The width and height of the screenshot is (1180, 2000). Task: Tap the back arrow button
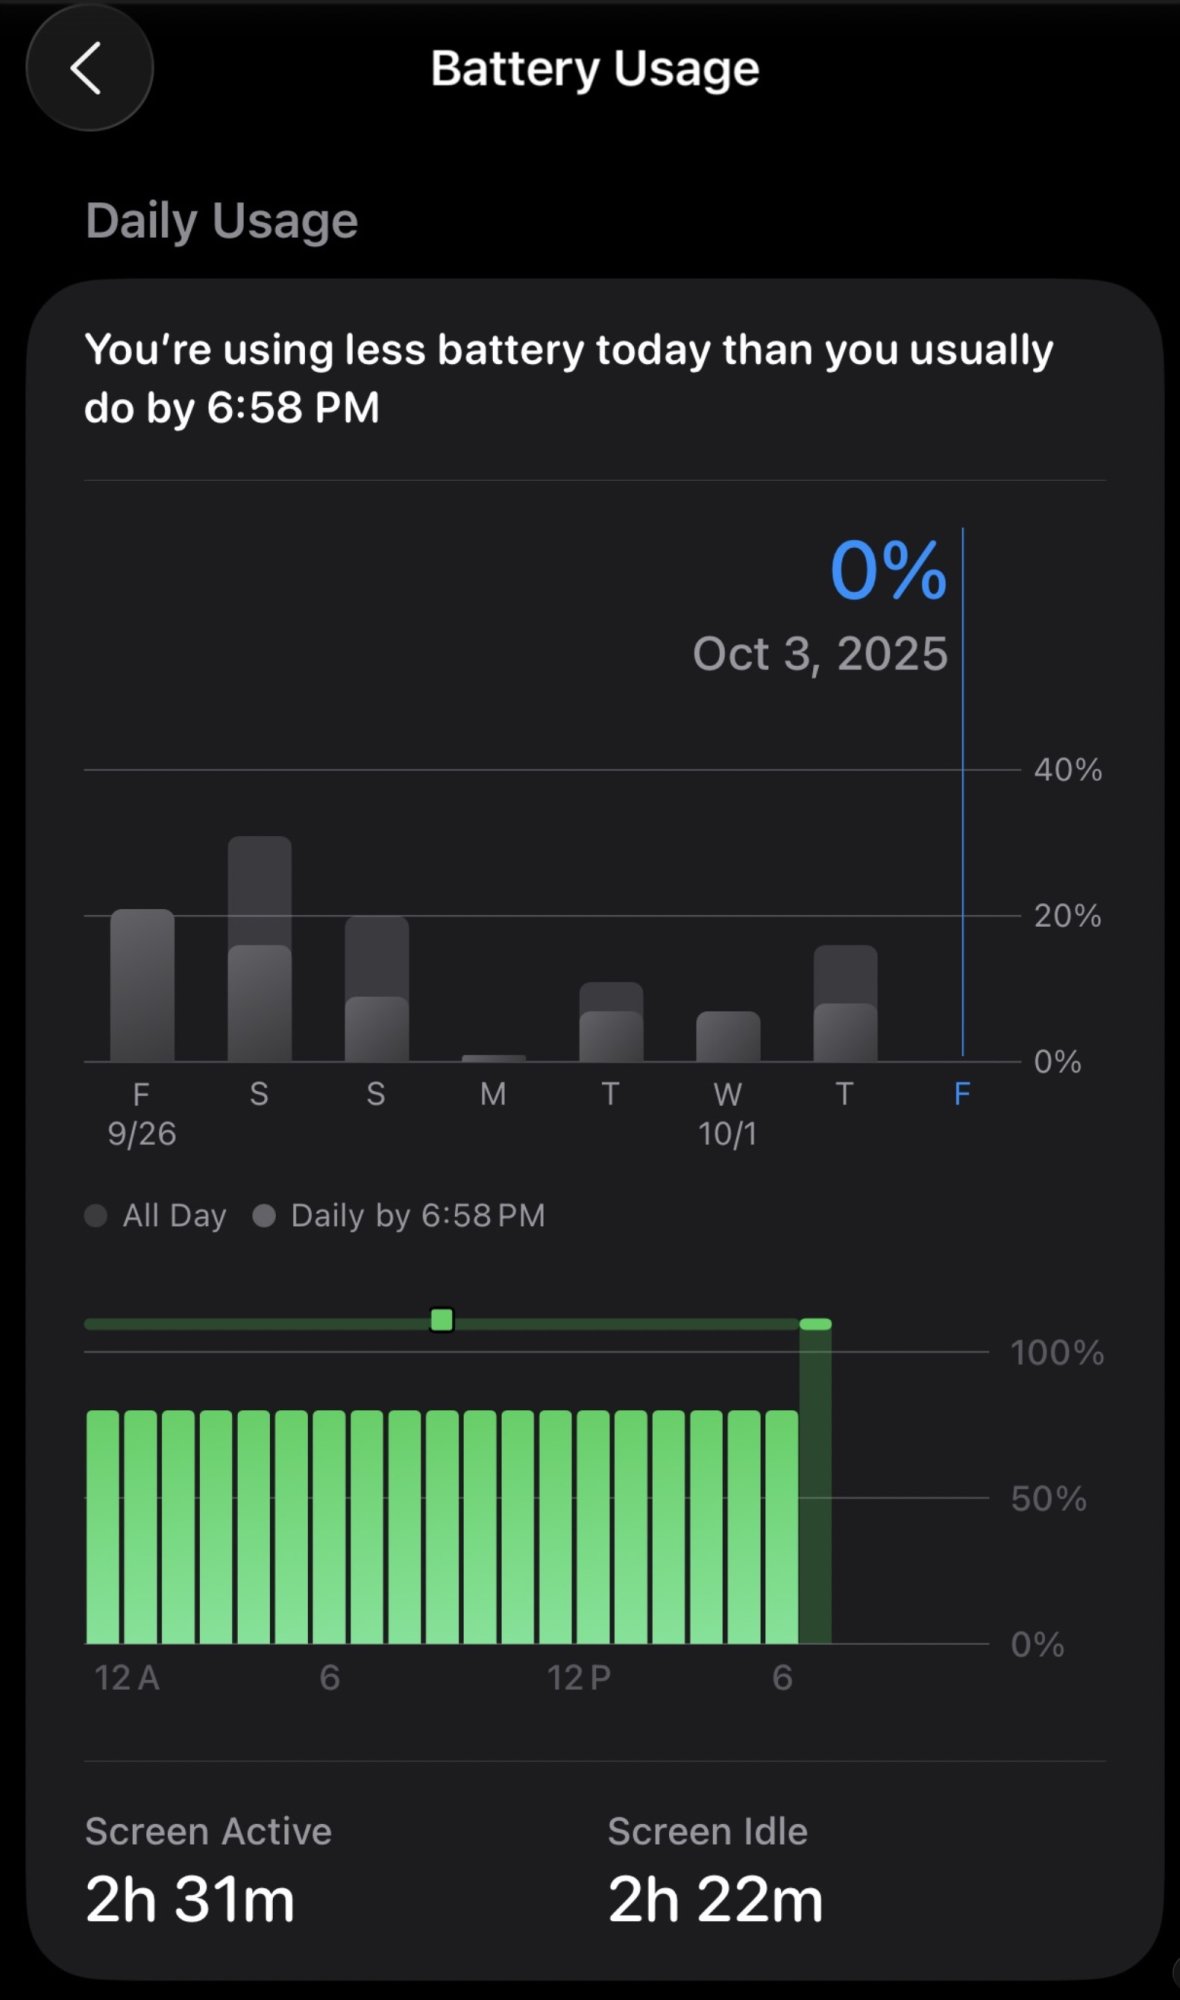89,68
